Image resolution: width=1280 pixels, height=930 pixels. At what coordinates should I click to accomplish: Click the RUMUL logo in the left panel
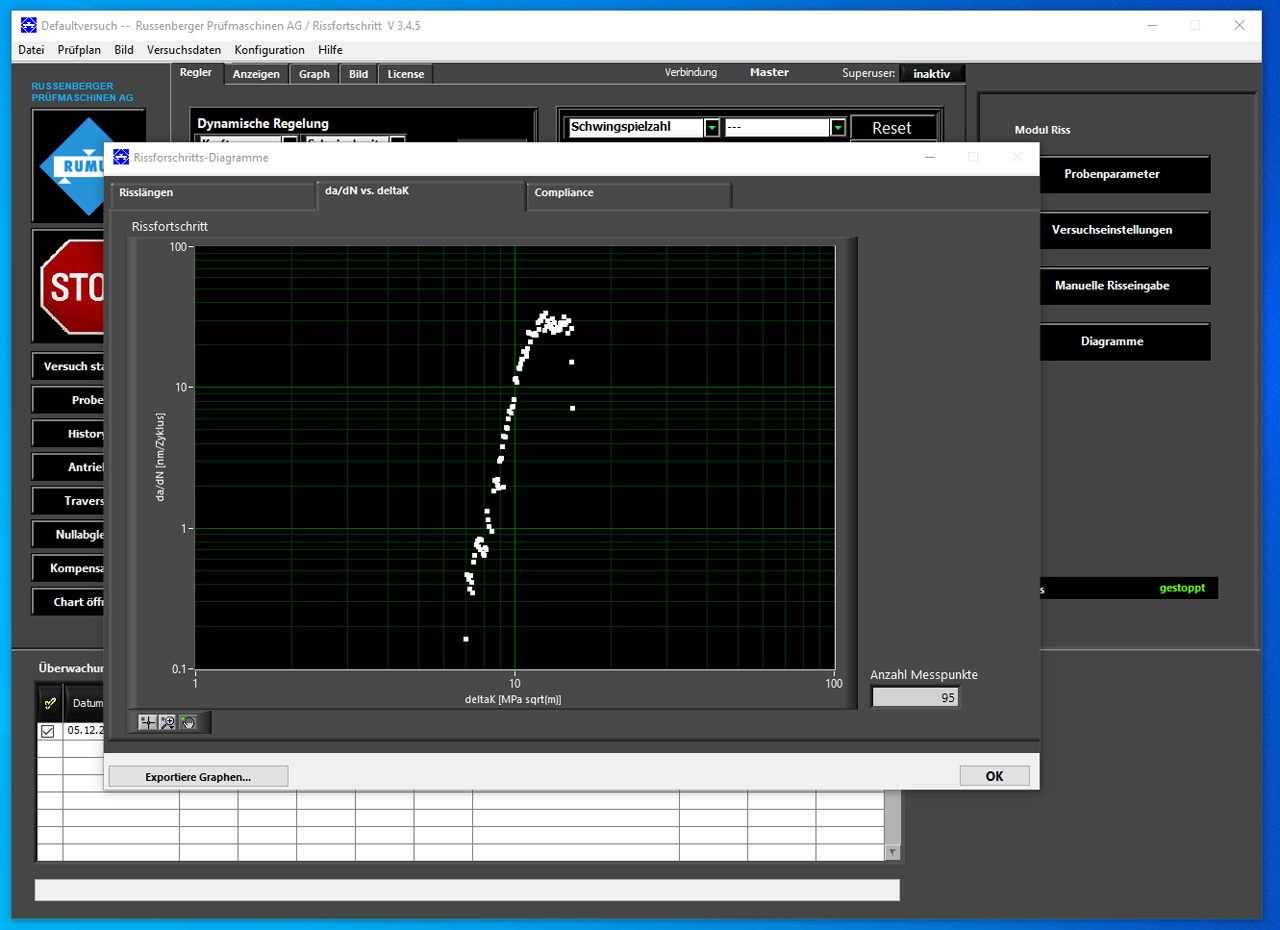point(72,165)
